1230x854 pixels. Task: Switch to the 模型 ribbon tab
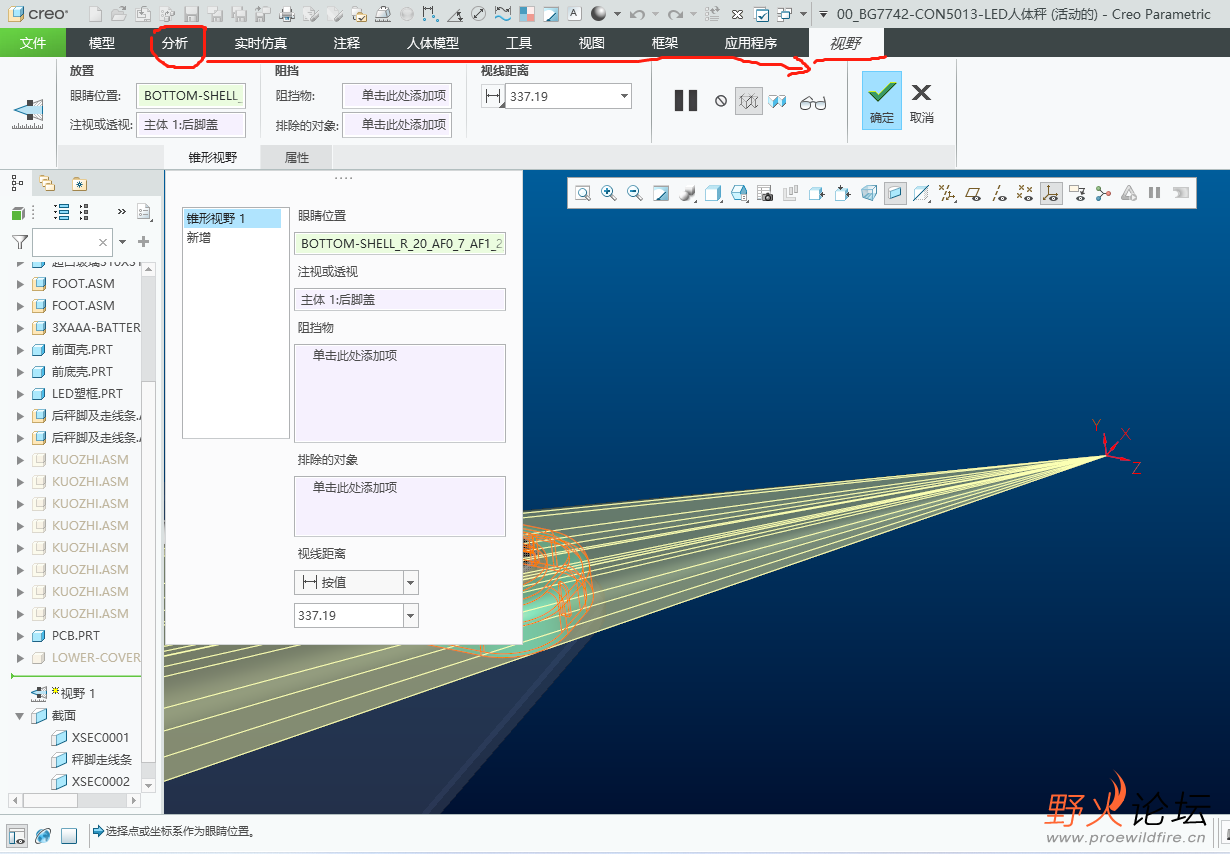102,43
